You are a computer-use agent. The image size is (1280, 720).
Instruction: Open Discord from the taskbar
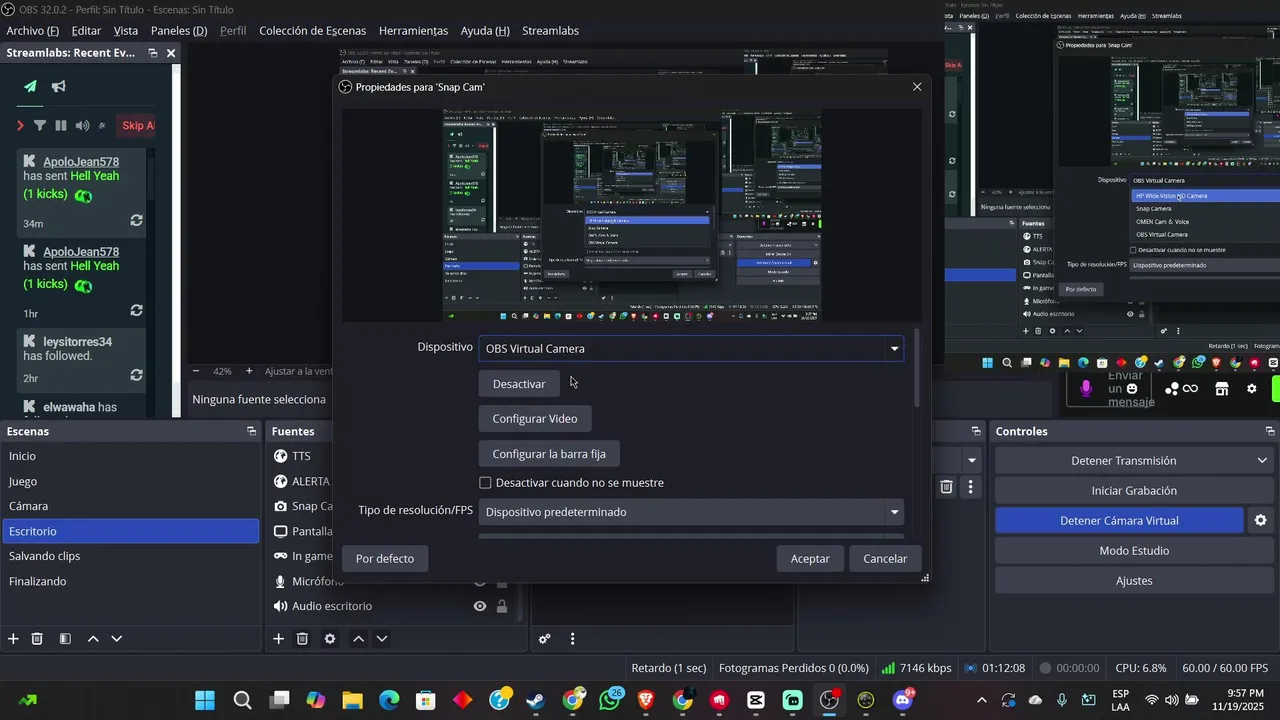point(903,700)
